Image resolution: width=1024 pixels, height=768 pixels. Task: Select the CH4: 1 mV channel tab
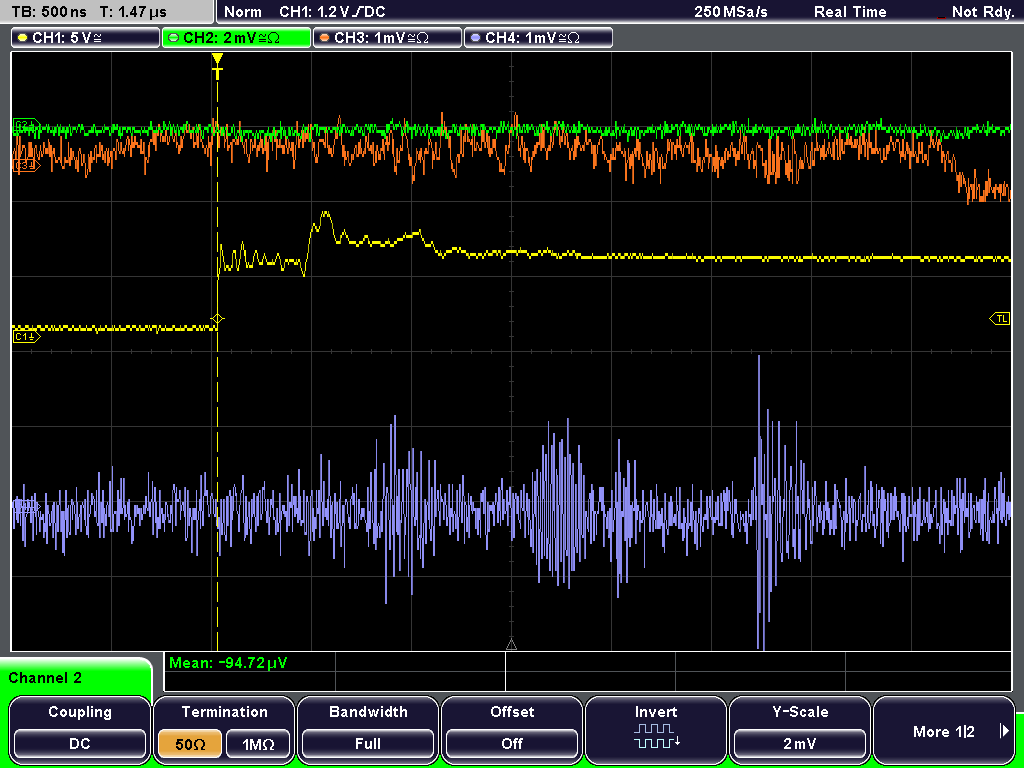(x=538, y=37)
